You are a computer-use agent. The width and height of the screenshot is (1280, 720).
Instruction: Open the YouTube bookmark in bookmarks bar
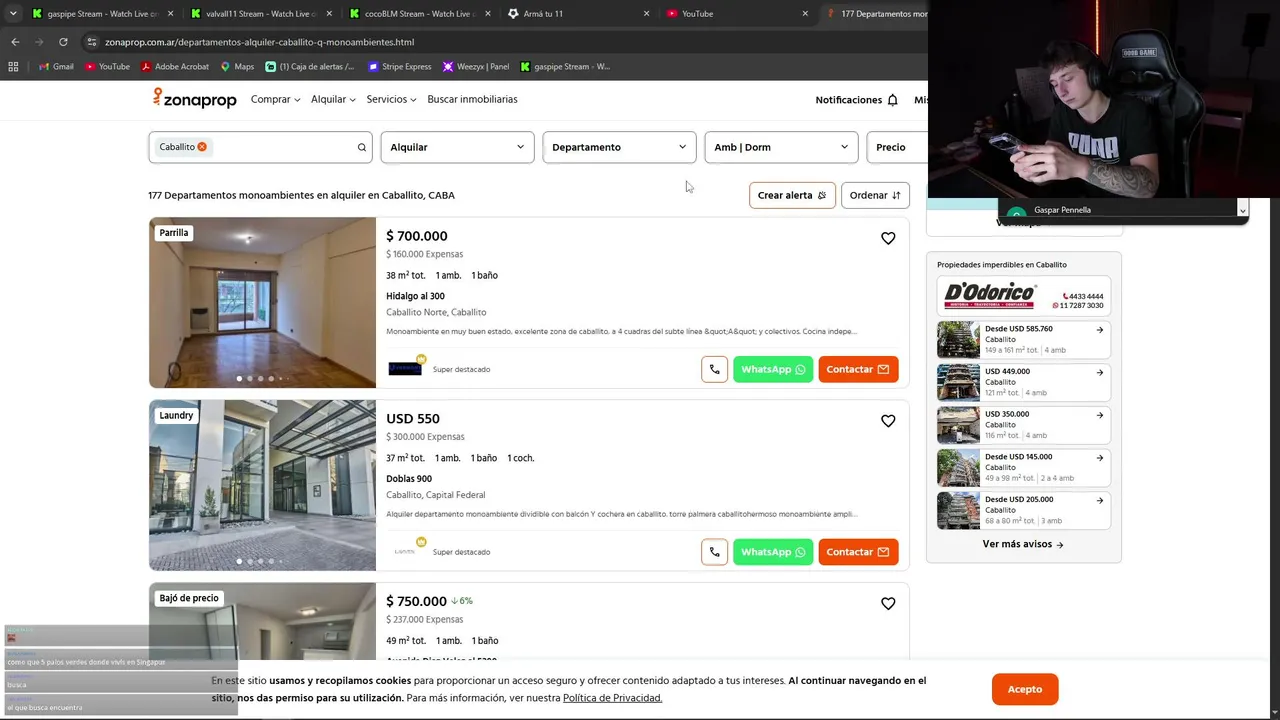pos(107,67)
